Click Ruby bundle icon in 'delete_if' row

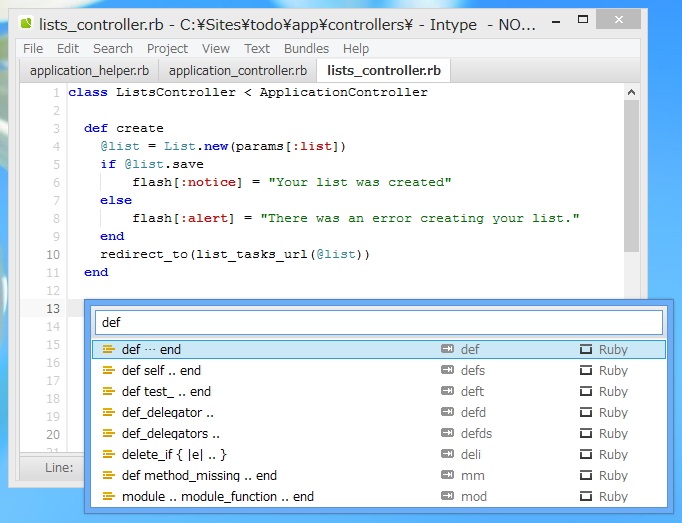586,454
